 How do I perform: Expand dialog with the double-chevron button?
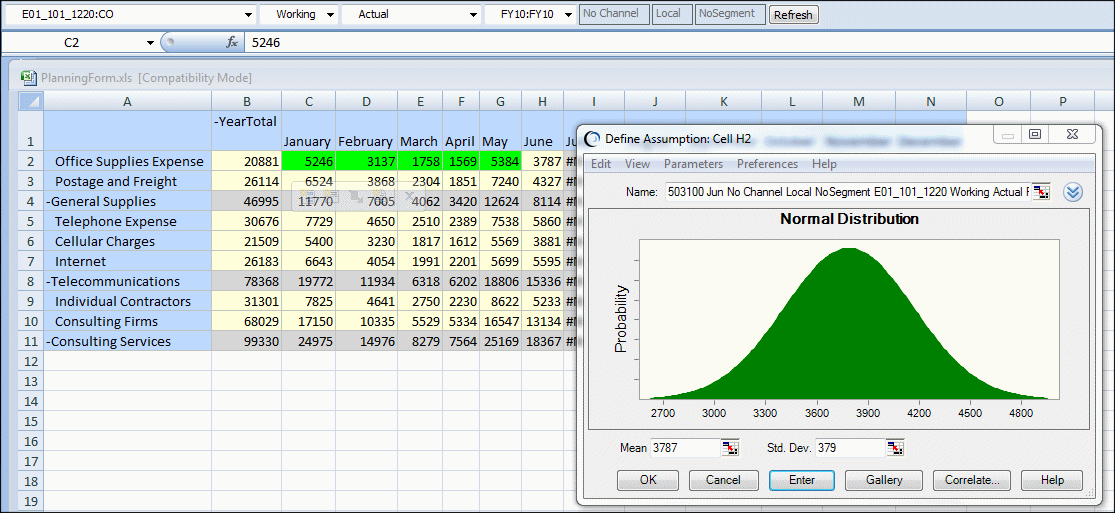click(1073, 192)
